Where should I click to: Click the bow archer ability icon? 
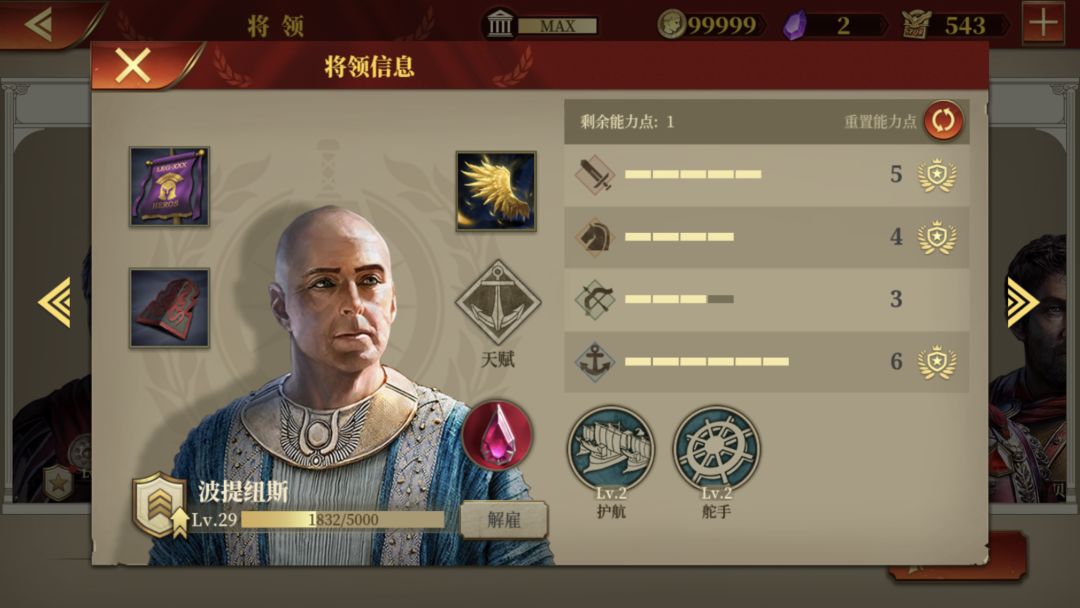click(594, 299)
